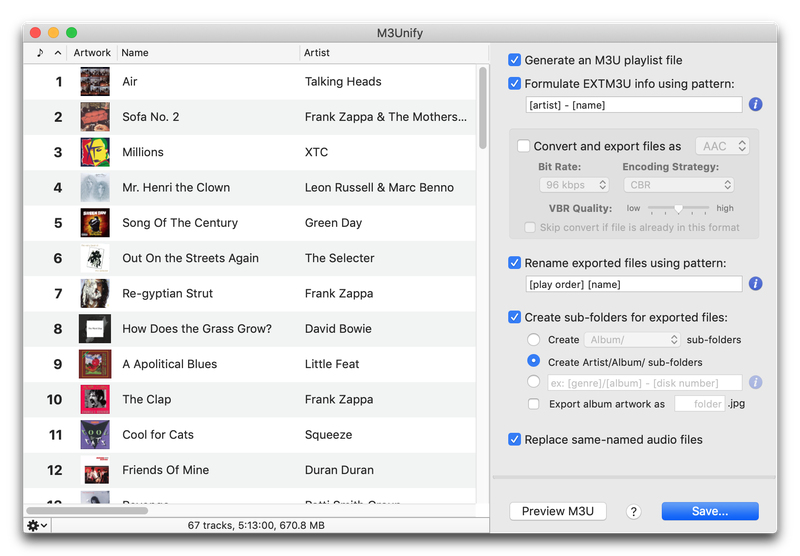Viewport: 800px width, 556px height.
Task: Select the Create Album/ sub-folders radio
Action: tap(533, 340)
